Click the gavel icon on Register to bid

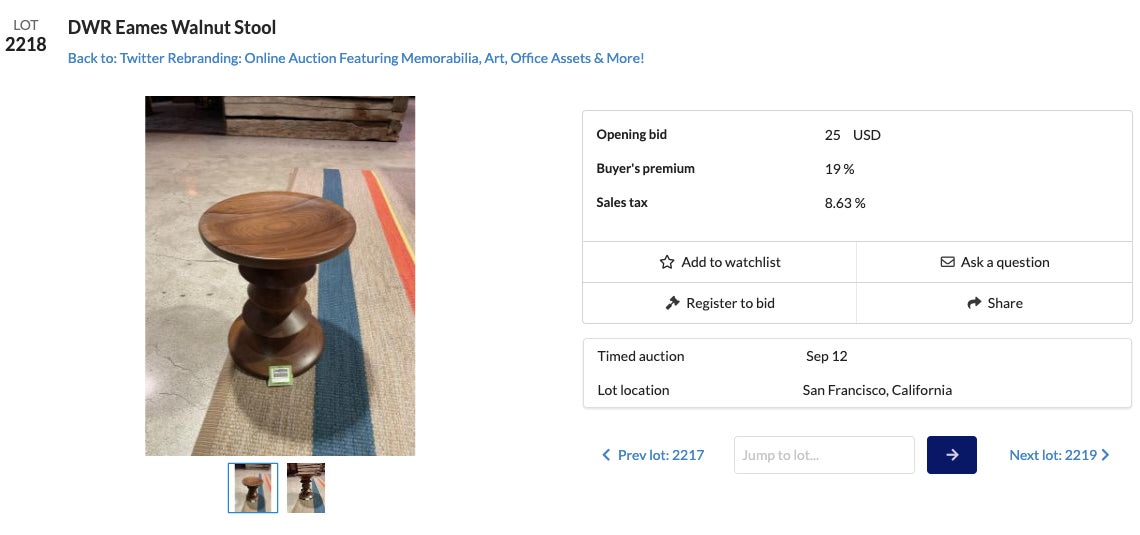tap(672, 303)
